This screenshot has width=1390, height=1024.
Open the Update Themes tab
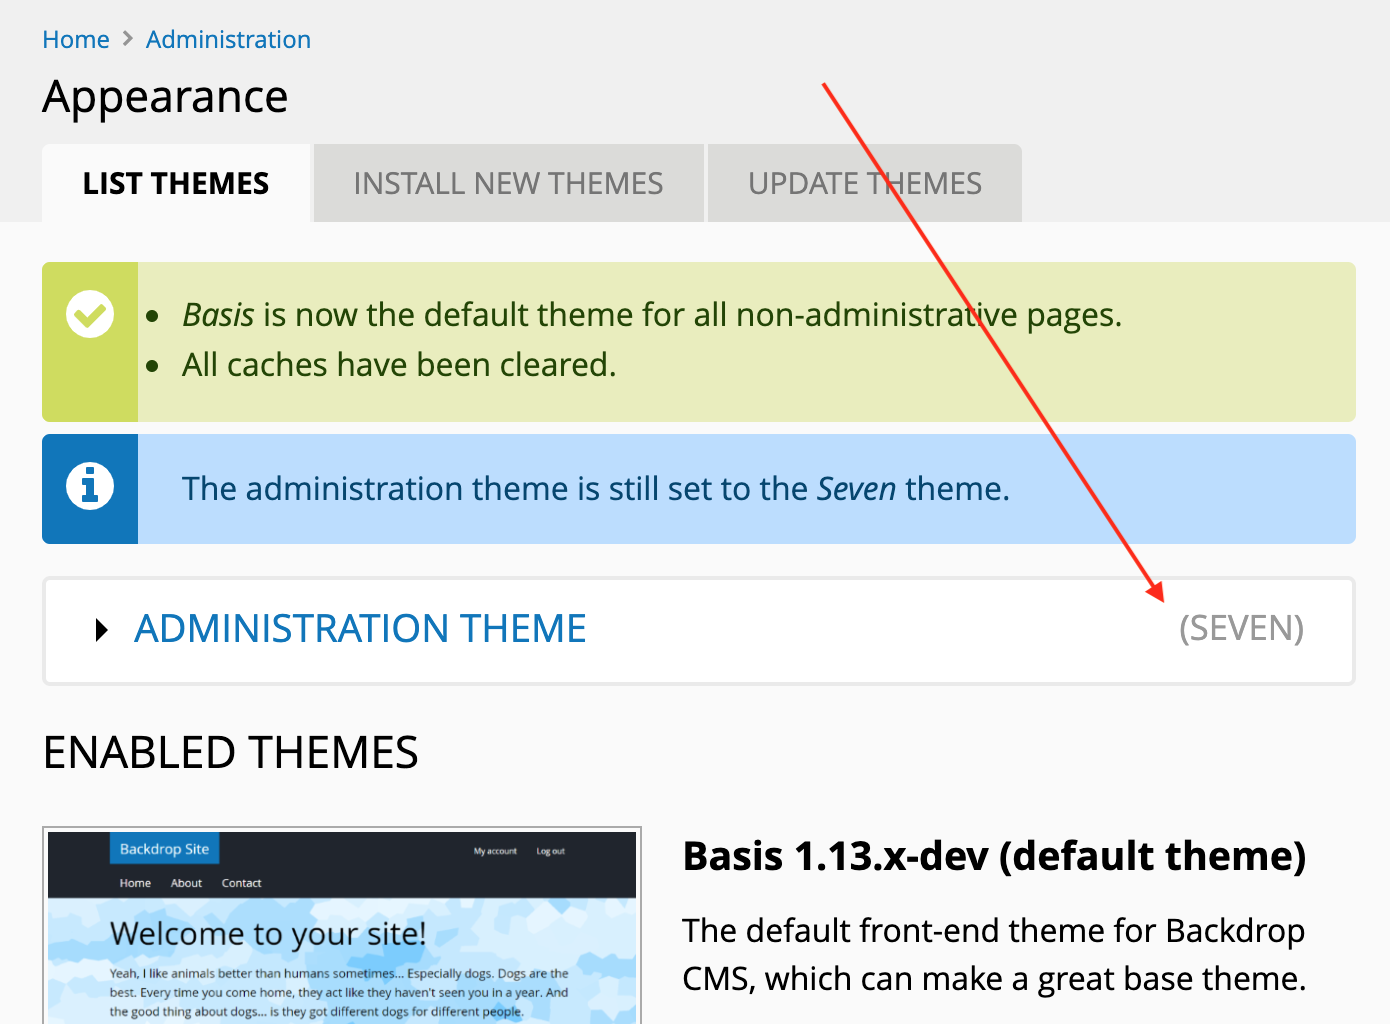coord(864,183)
